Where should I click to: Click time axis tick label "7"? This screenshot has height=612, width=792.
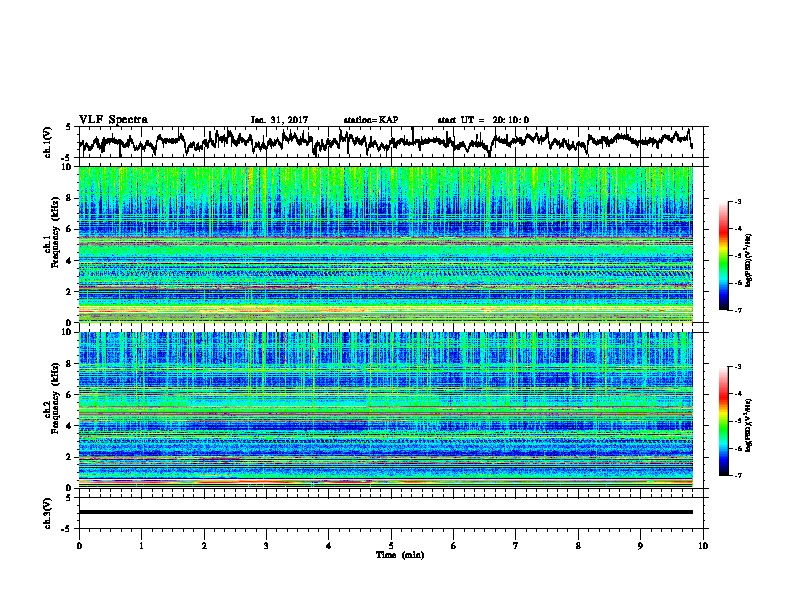pos(516,546)
